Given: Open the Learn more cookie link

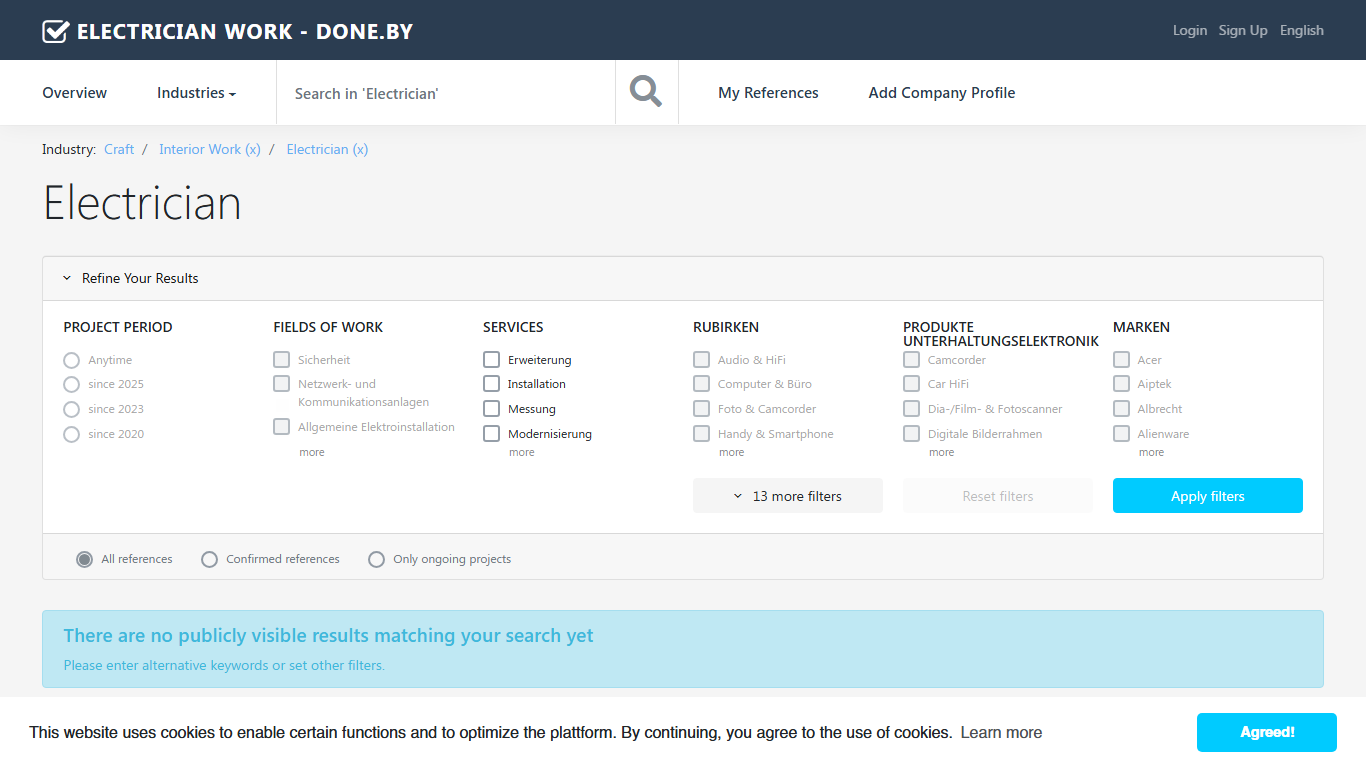Looking at the screenshot, I should (x=1001, y=733).
